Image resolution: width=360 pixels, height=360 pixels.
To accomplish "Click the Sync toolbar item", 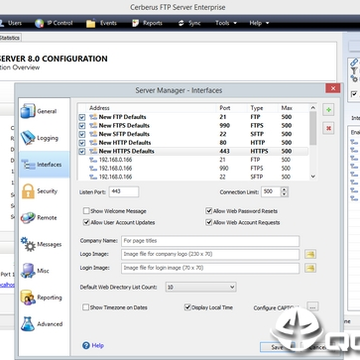I will pyautogui.click(x=189, y=23).
